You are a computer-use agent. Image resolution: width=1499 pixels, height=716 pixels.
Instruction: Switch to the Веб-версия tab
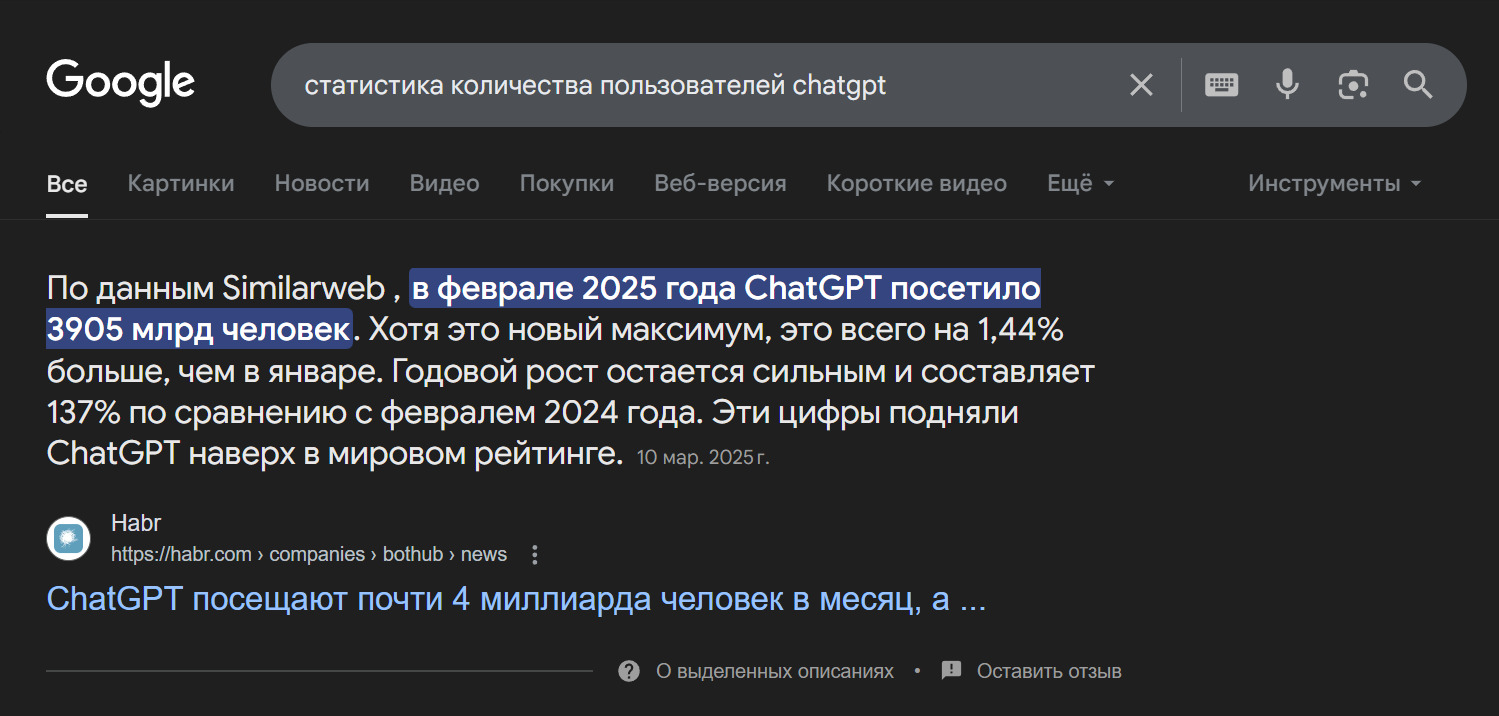tap(720, 184)
